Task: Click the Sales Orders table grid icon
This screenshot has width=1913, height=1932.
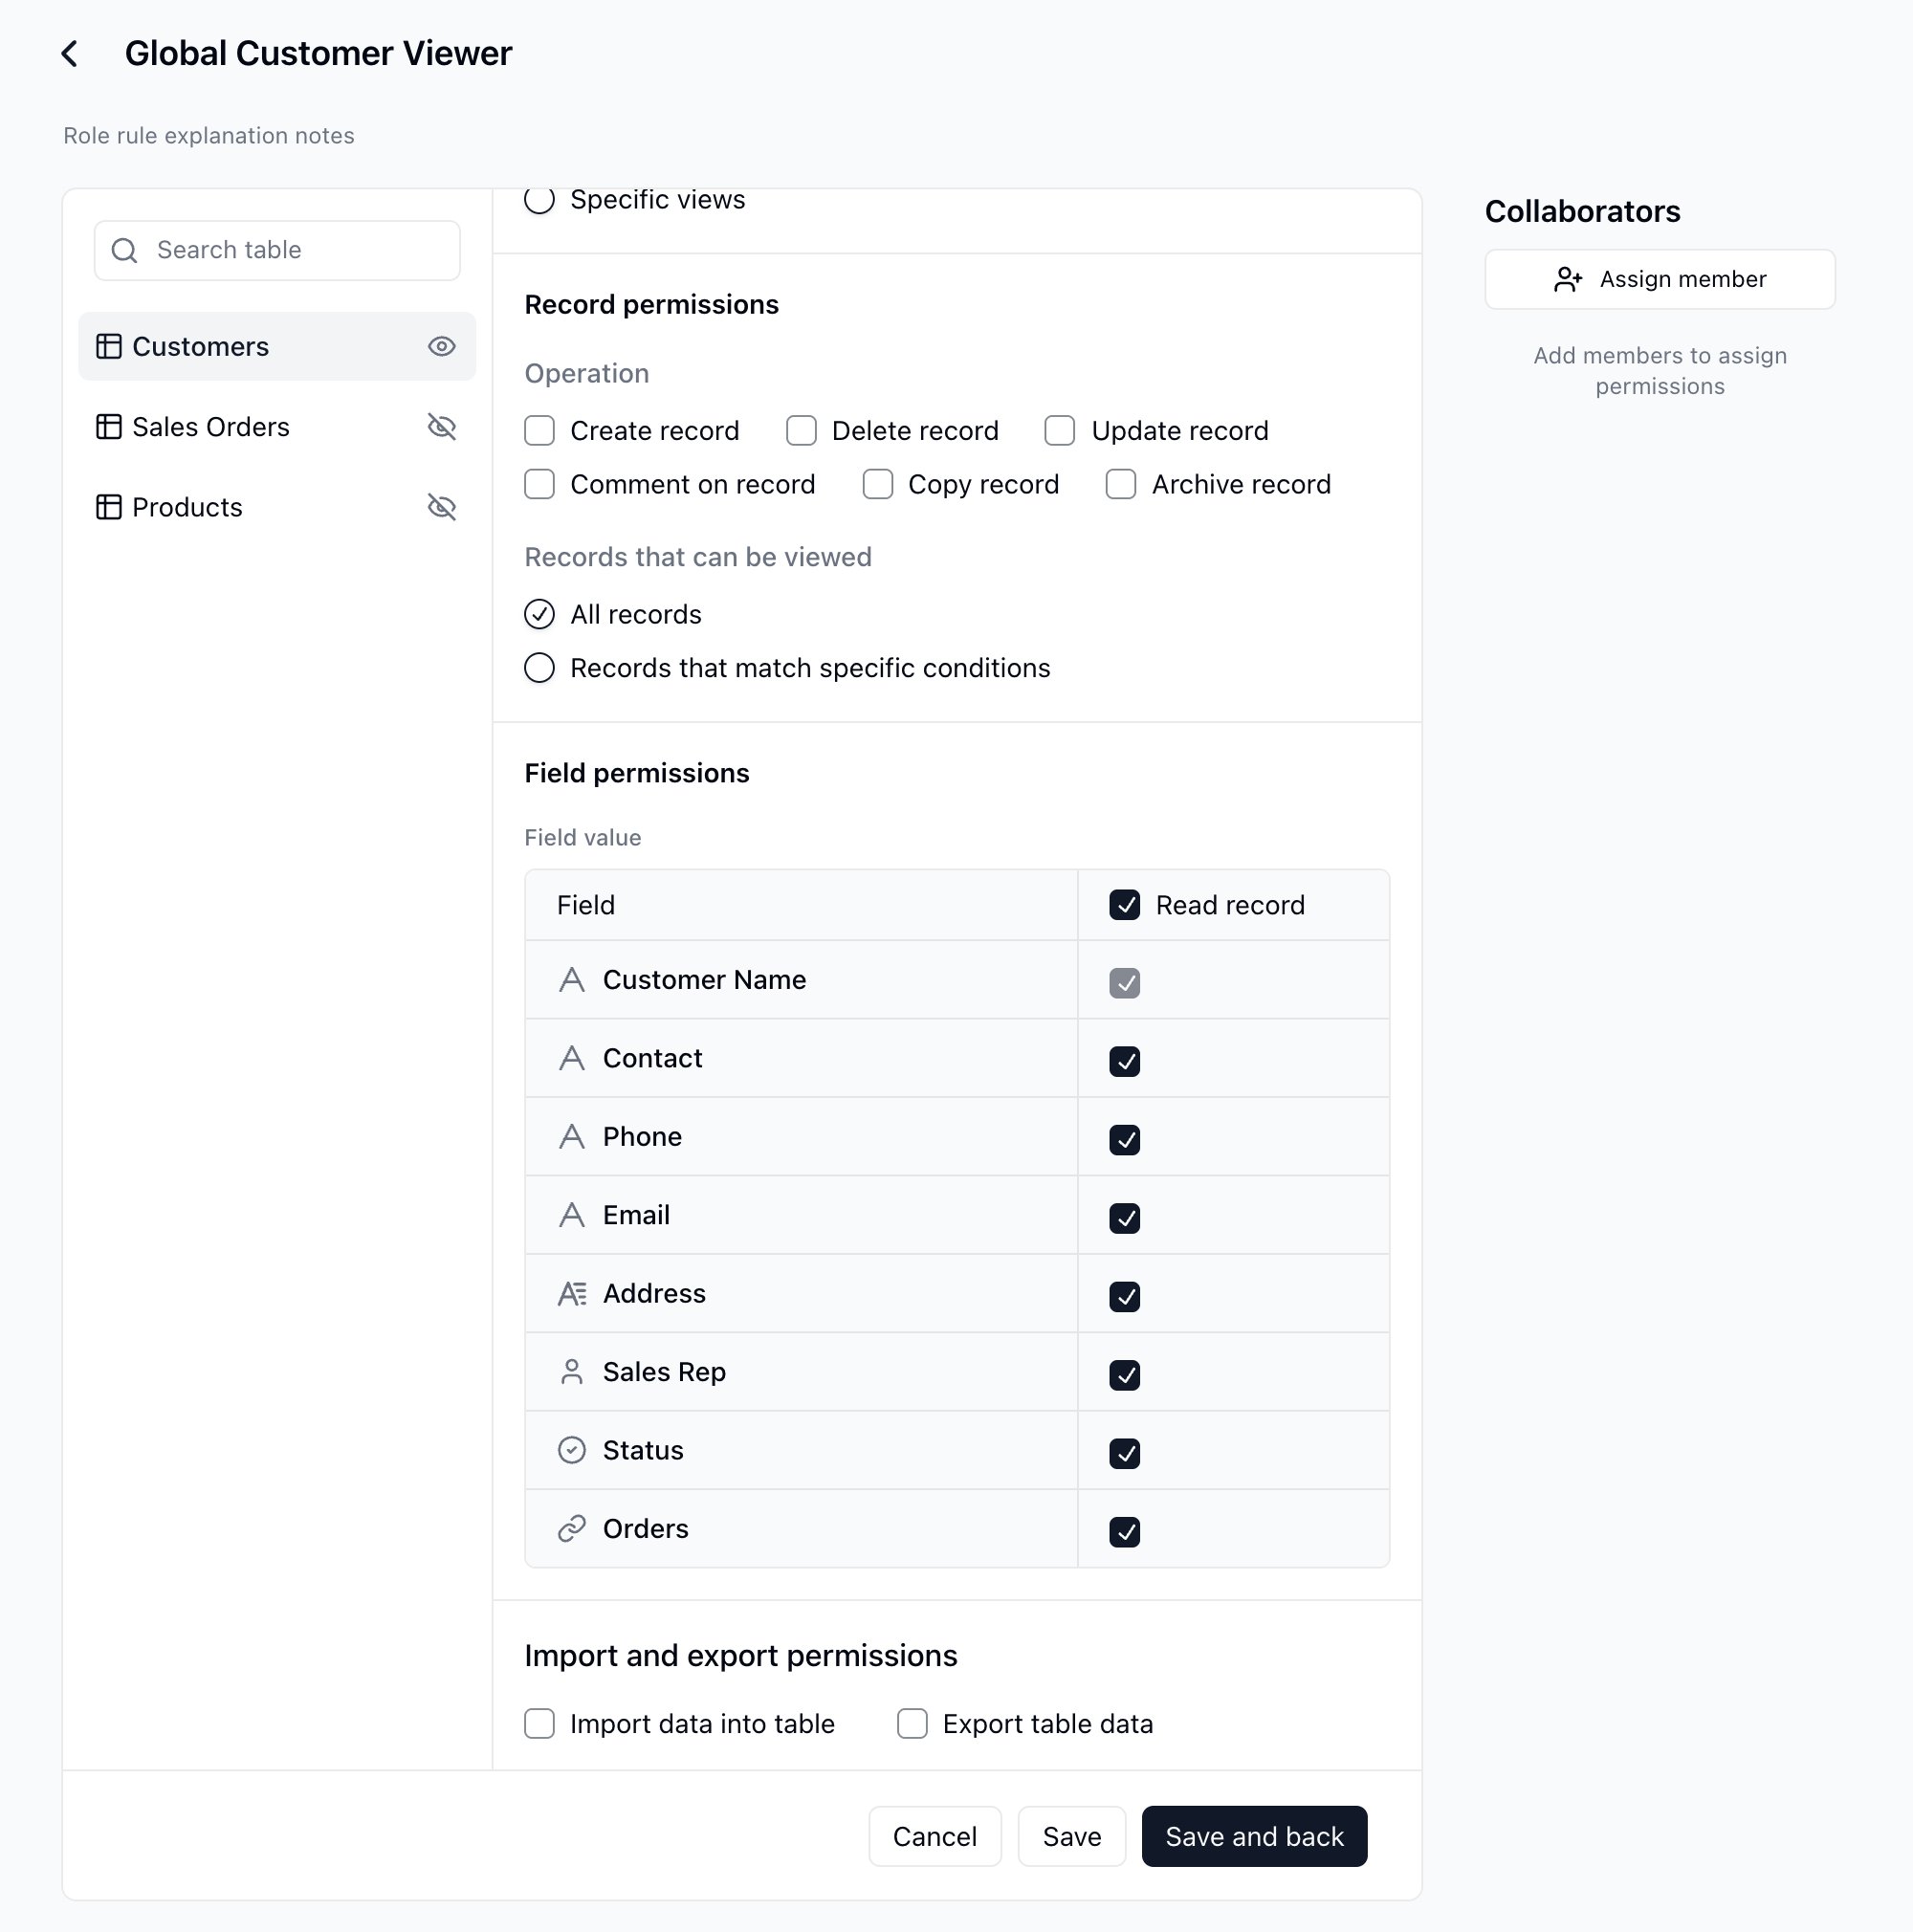Action: tap(109, 427)
